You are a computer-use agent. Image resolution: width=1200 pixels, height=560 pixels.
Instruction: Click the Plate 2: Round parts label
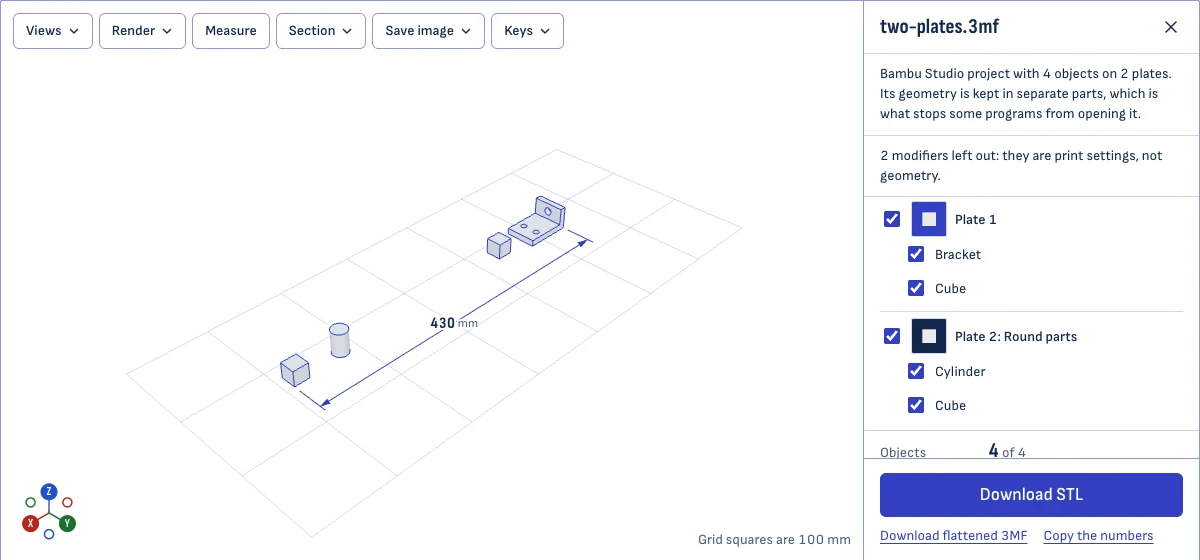click(x=1016, y=337)
